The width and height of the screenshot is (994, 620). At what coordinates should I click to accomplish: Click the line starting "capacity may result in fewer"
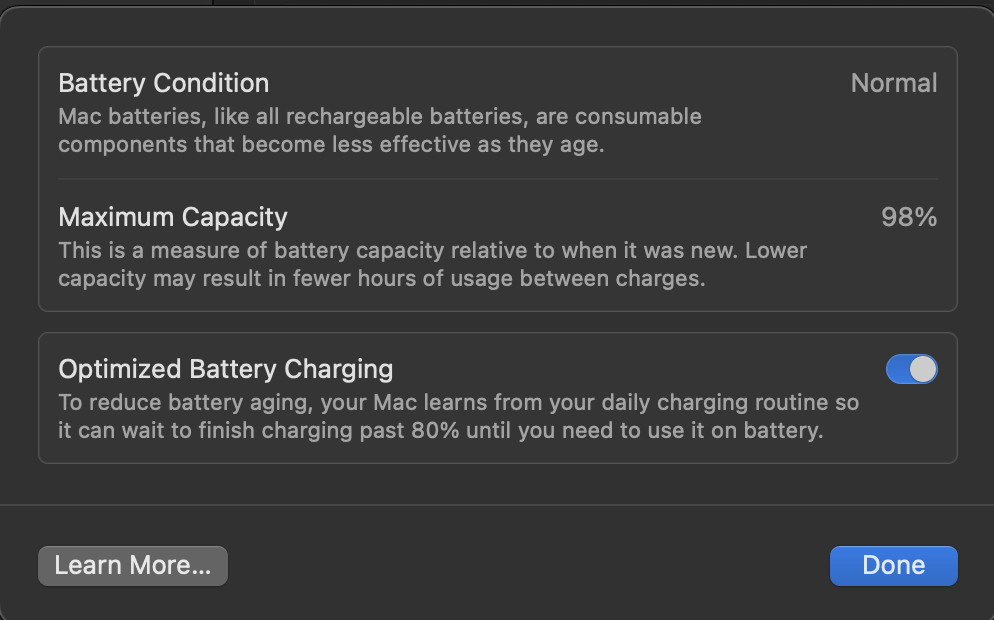tap(381, 278)
